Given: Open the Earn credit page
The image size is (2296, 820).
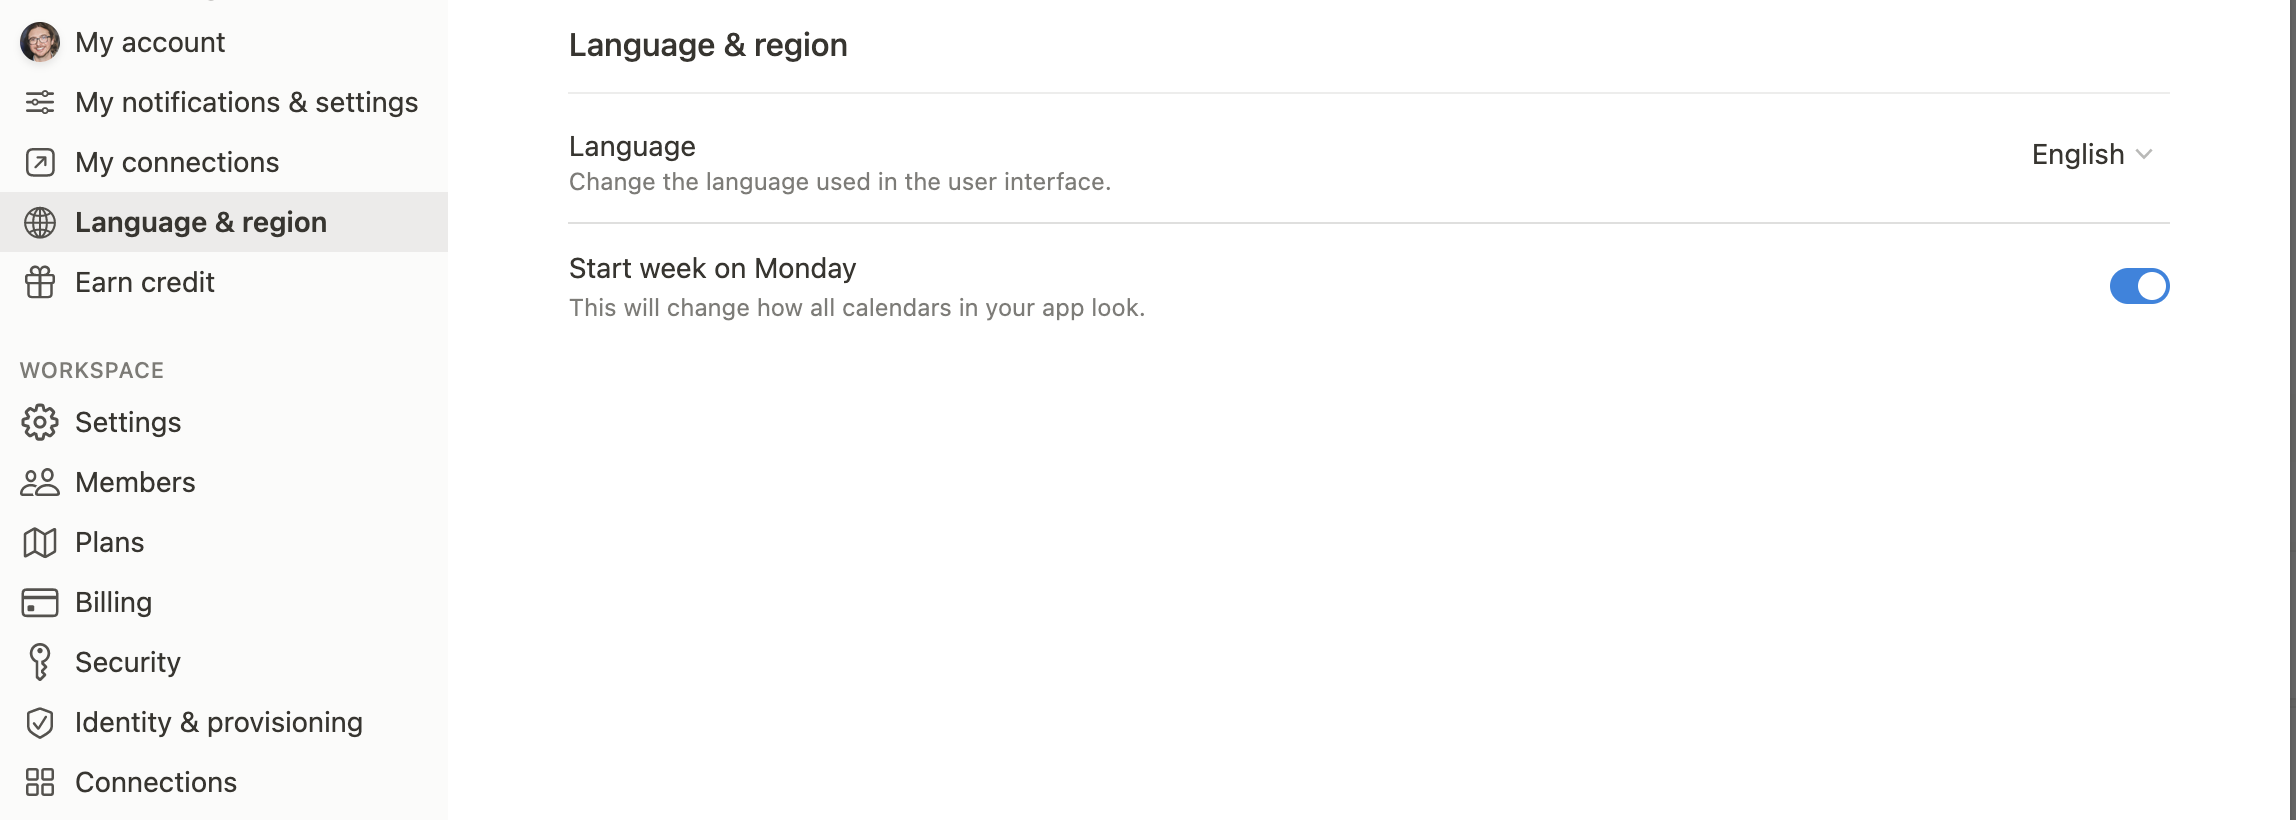Looking at the screenshot, I should click(144, 282).
